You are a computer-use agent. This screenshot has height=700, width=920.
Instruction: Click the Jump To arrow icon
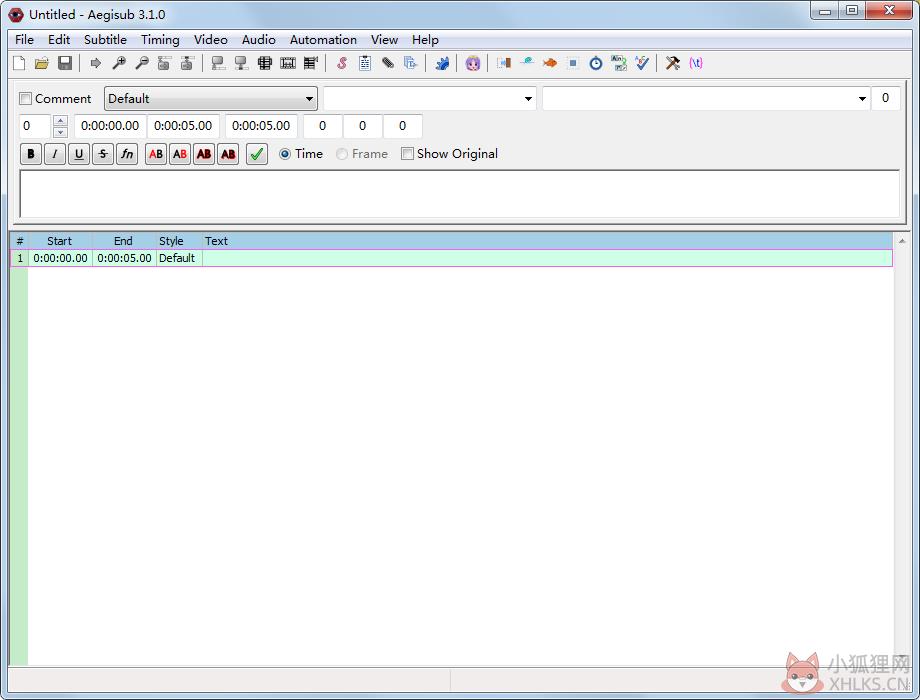pos(95,63)
